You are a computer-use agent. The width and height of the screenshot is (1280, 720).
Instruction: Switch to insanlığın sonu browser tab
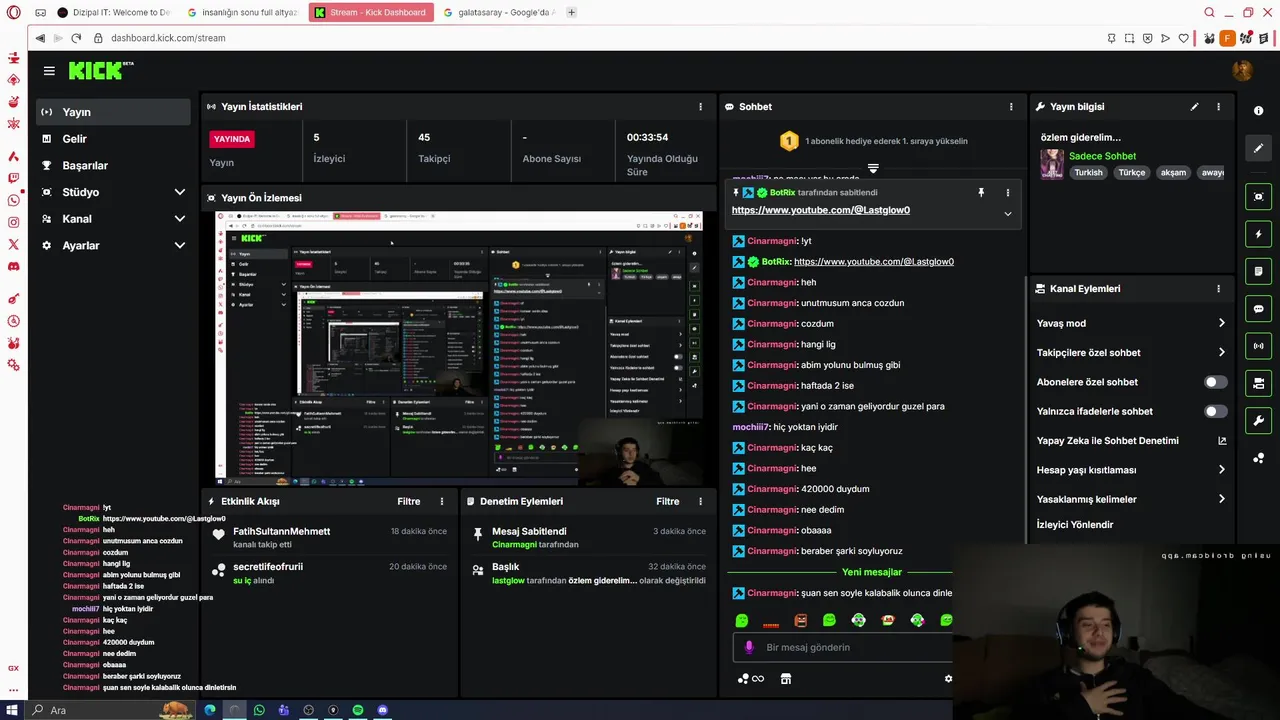(x=243, y=12)
